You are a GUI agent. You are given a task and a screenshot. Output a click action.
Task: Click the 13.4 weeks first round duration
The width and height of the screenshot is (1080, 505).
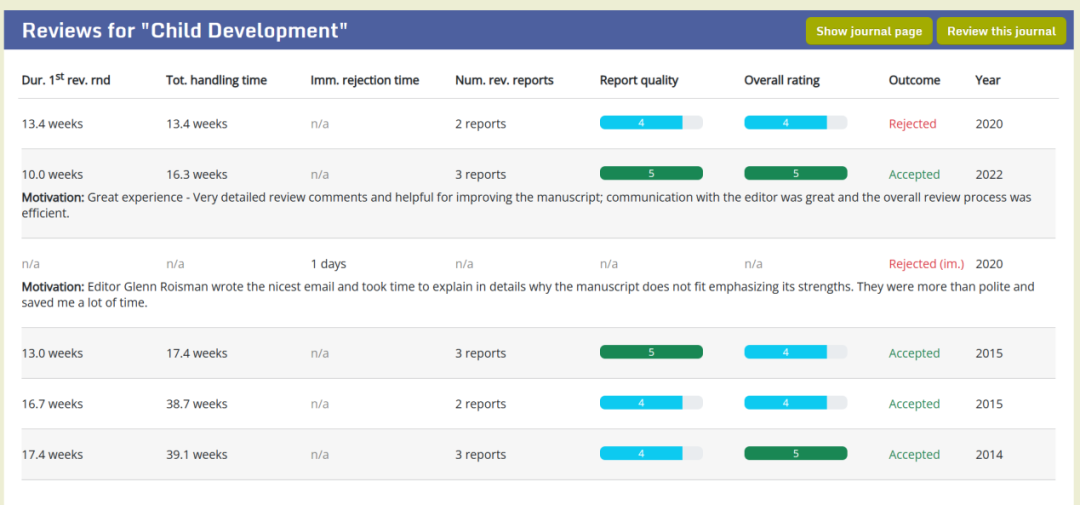click(52, 124)
